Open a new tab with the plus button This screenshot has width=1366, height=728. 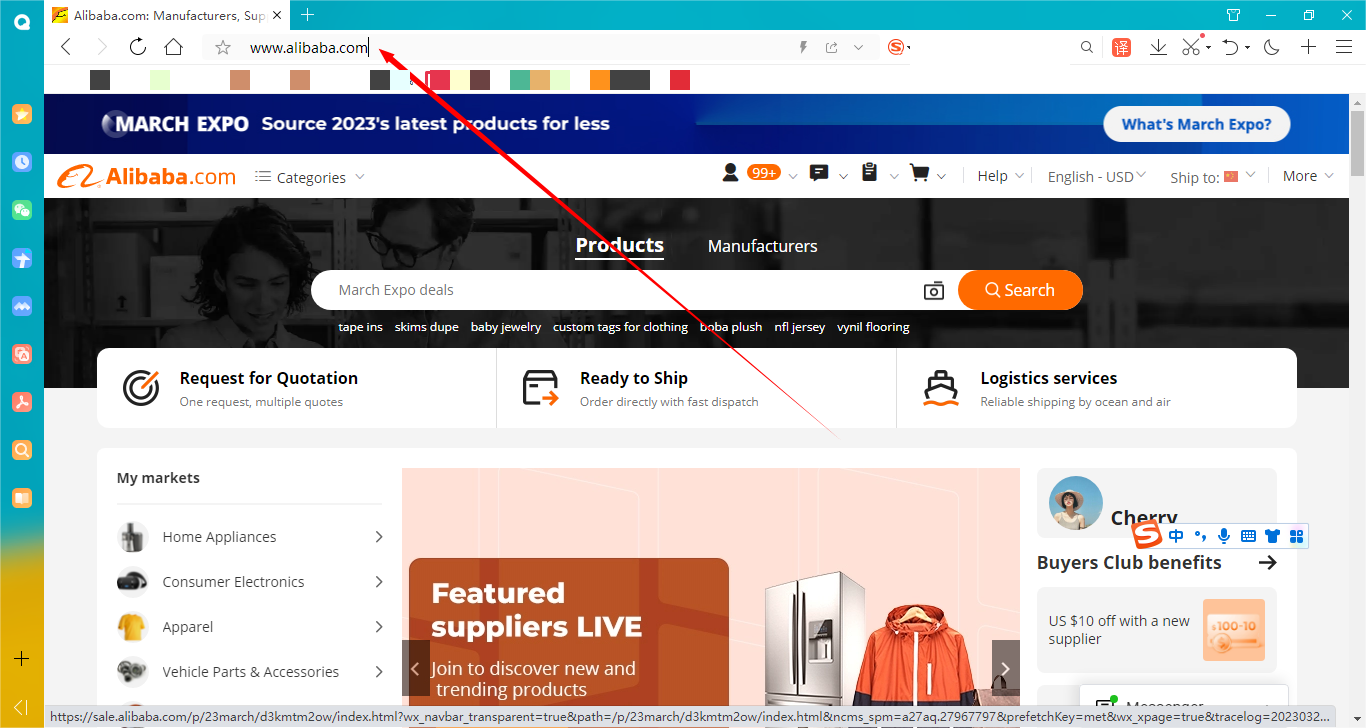coord(307,15)
